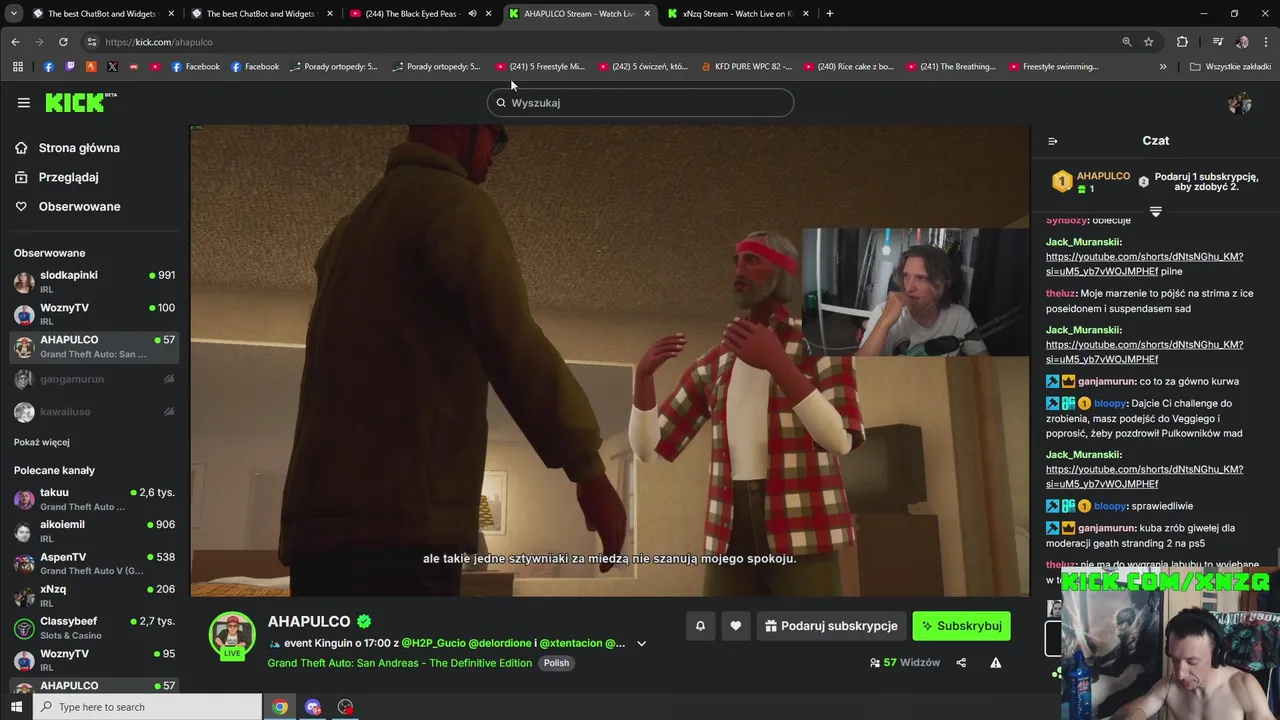Click Podaruj subskrypcje button
The width and height of the screenshot is (1280, 720).
pyautogui.click(x=831, y=626)
